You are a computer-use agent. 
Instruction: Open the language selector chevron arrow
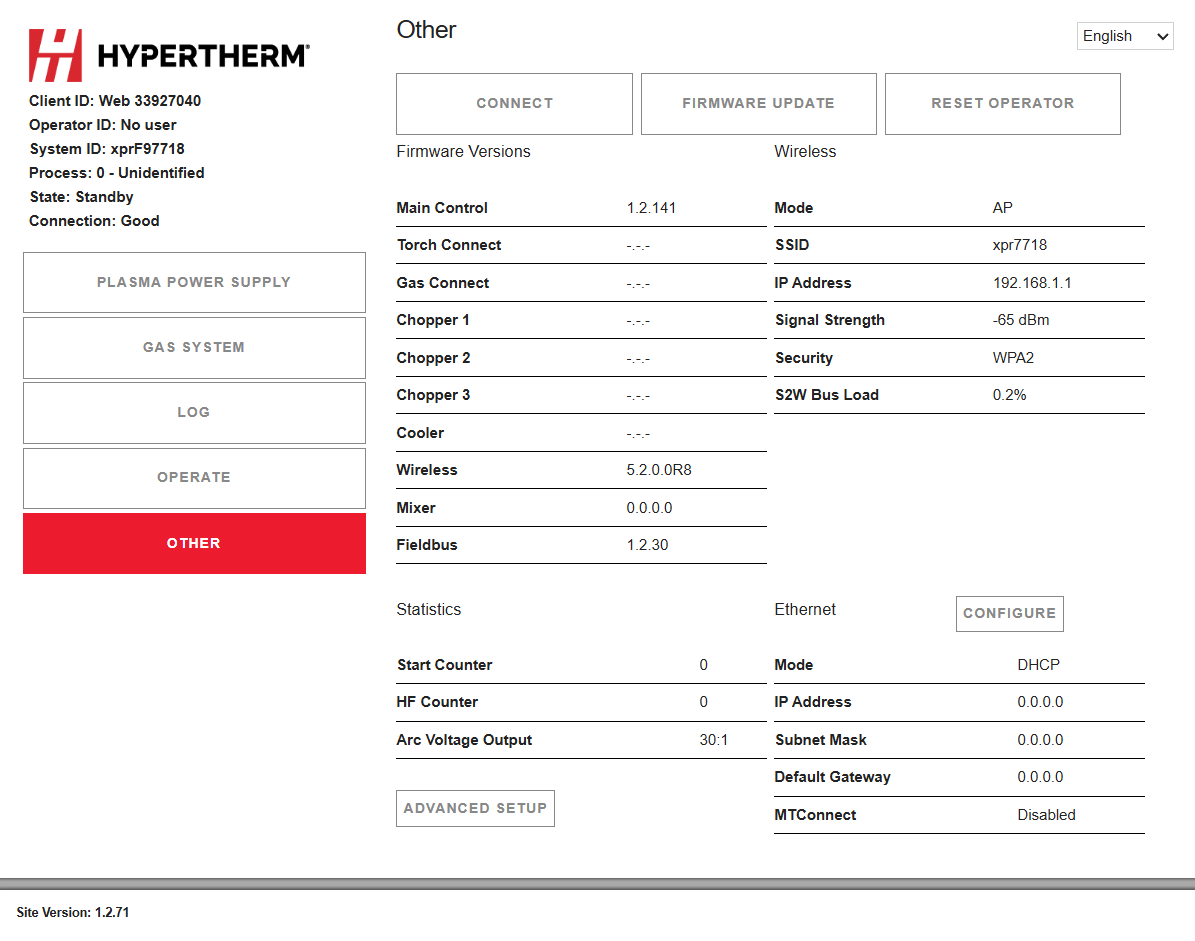pos(1163,35)
